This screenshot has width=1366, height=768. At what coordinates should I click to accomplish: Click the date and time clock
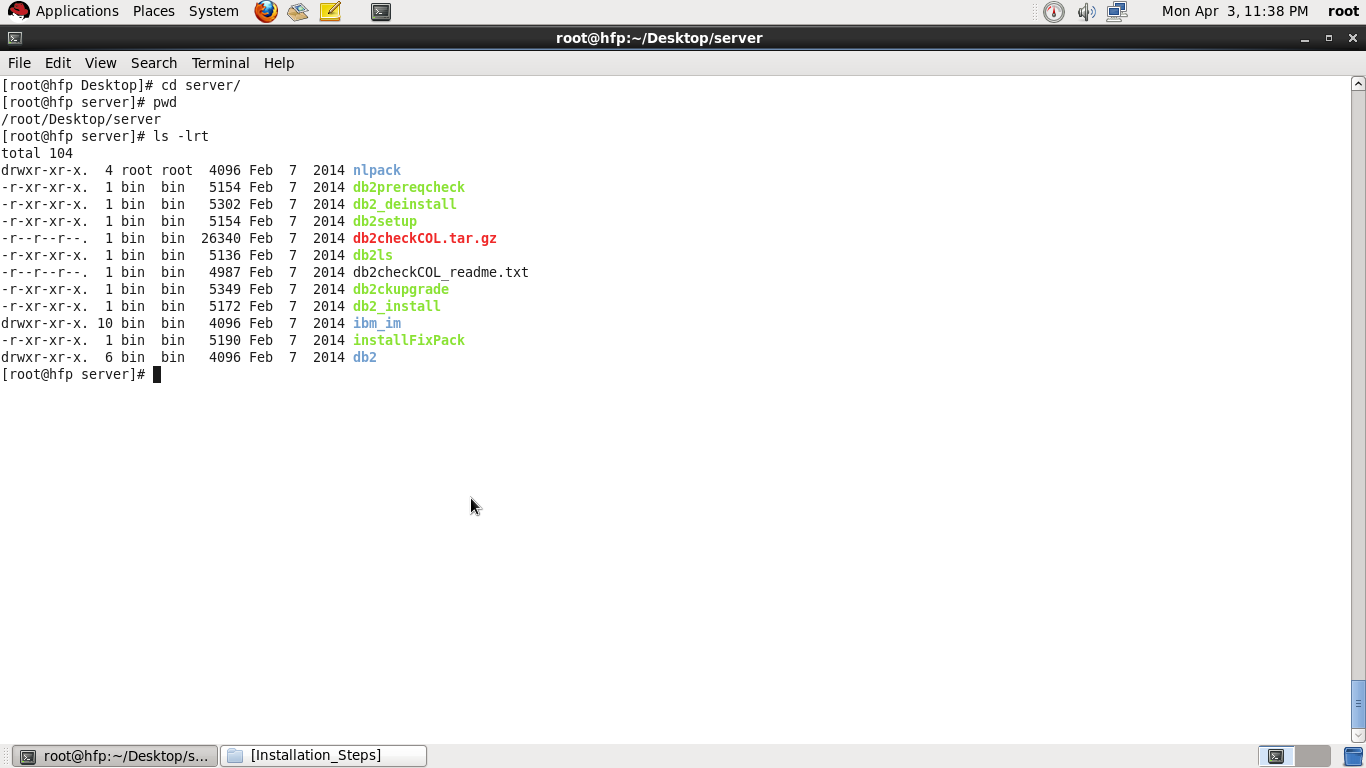(x=1235, y=11)
